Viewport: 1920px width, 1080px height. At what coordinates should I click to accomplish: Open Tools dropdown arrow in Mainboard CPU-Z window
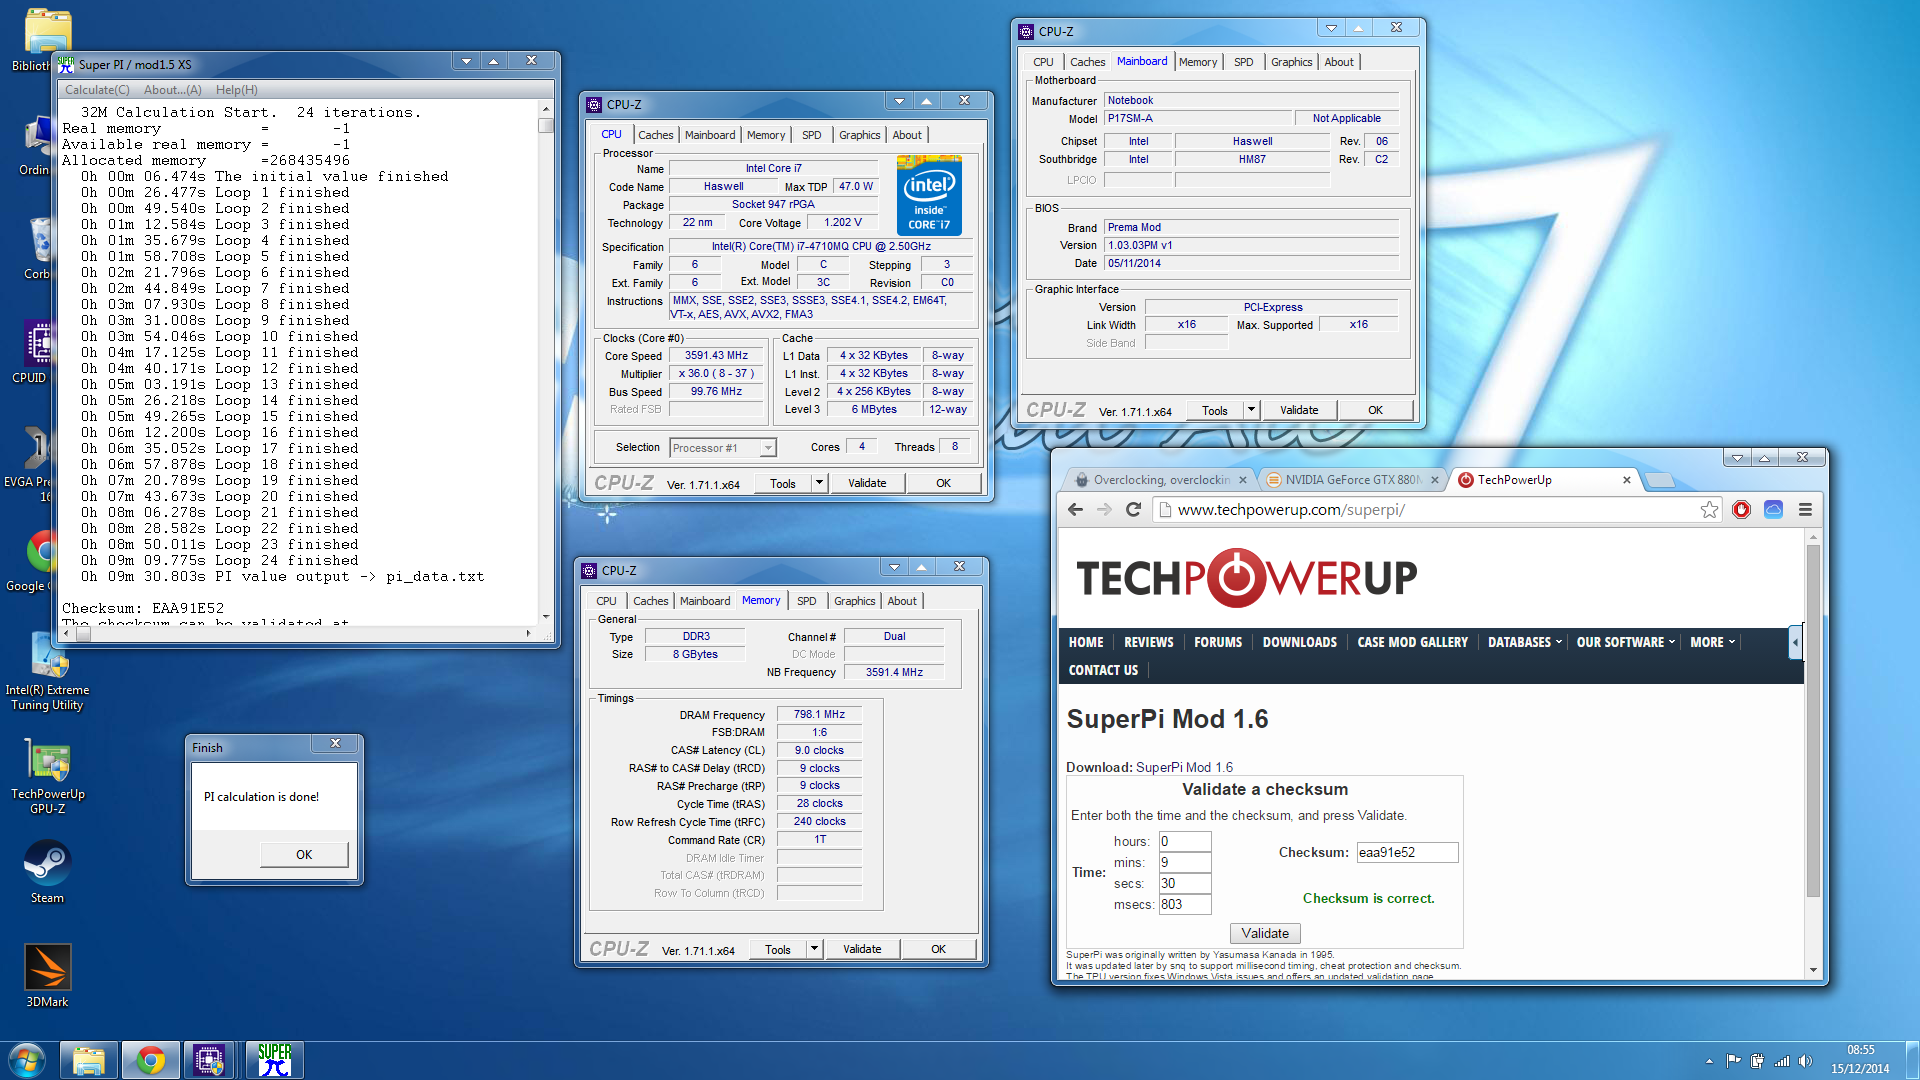click(x=1250, y=410)
